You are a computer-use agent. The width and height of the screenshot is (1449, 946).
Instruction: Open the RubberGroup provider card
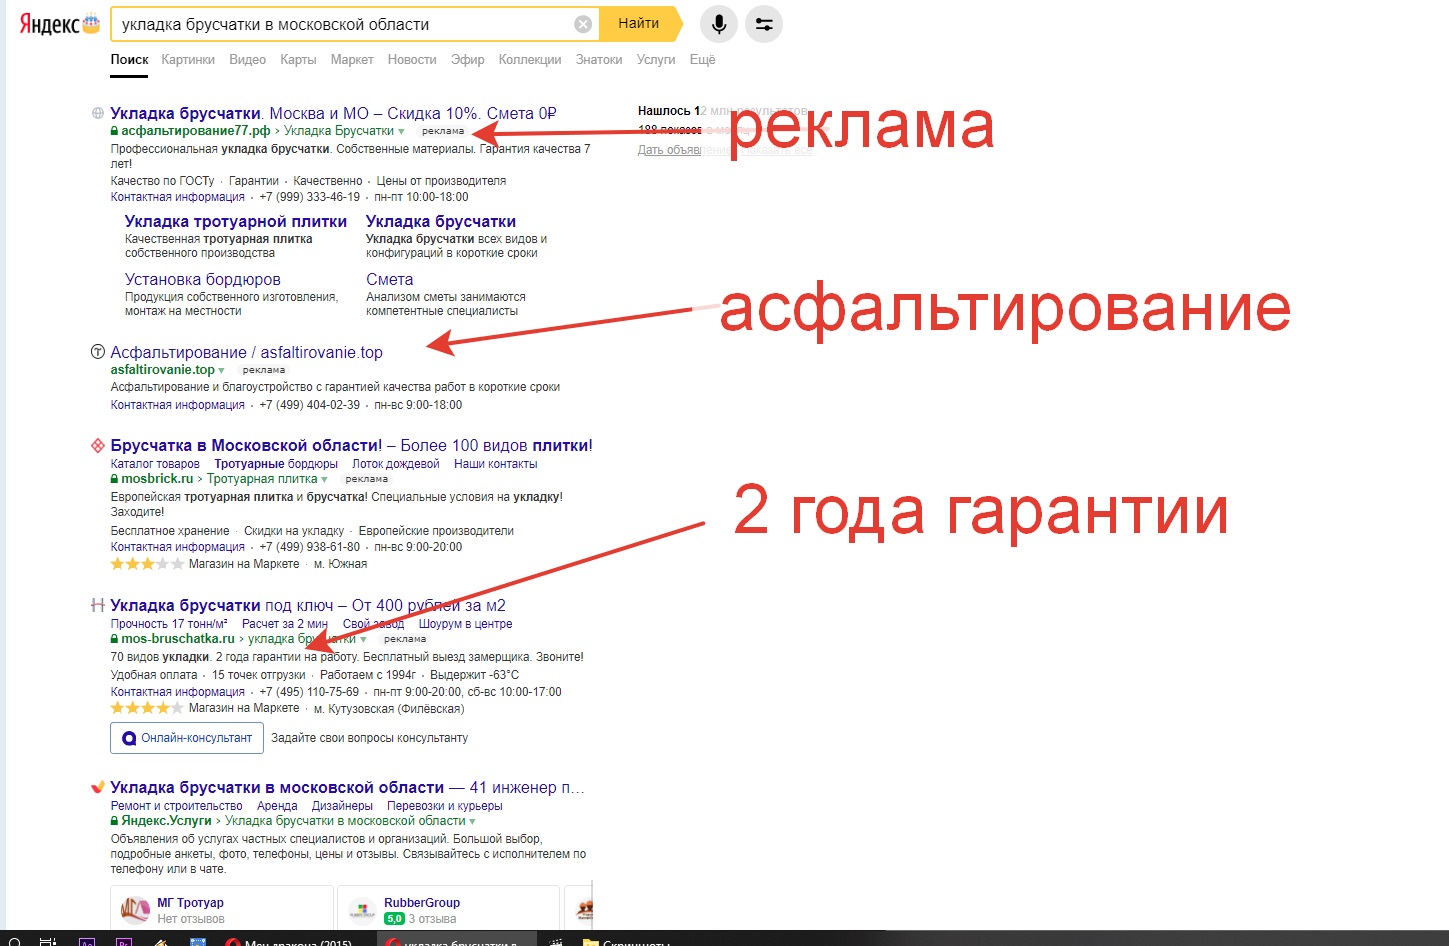(x=448, y=908)
